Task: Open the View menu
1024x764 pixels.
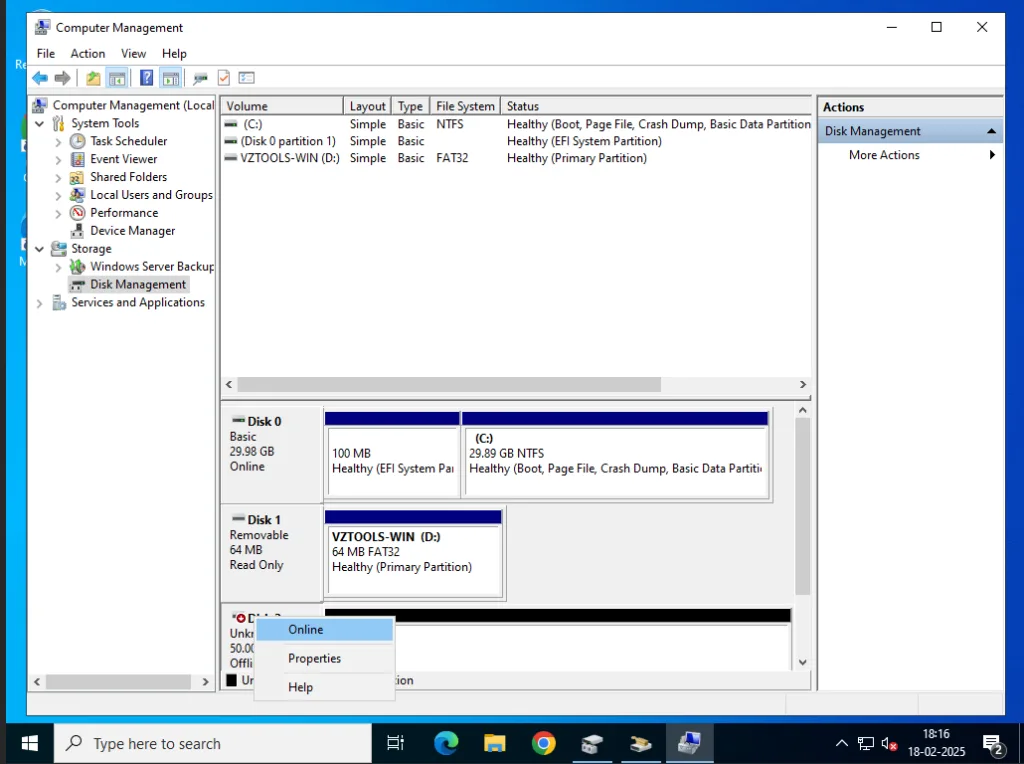Action: (133, 54)
